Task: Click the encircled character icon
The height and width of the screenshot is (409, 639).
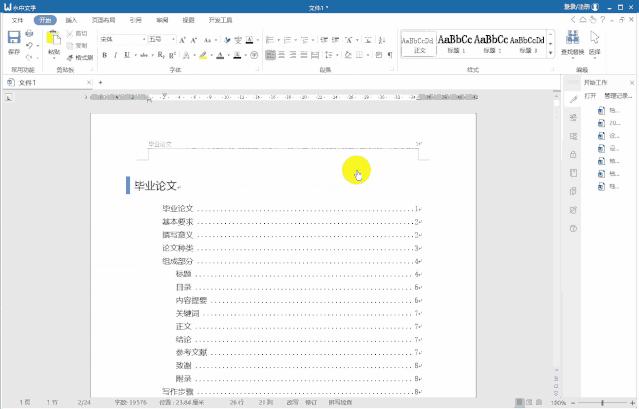Action: [254, 55]
